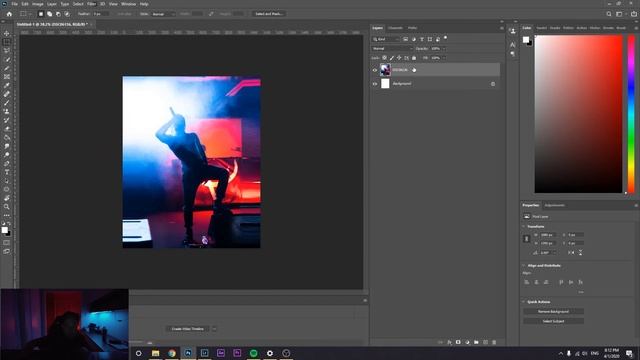Screen dimensions: 640x360
Task: Toggle filter for pixel layers
Action: pos(405,39)
